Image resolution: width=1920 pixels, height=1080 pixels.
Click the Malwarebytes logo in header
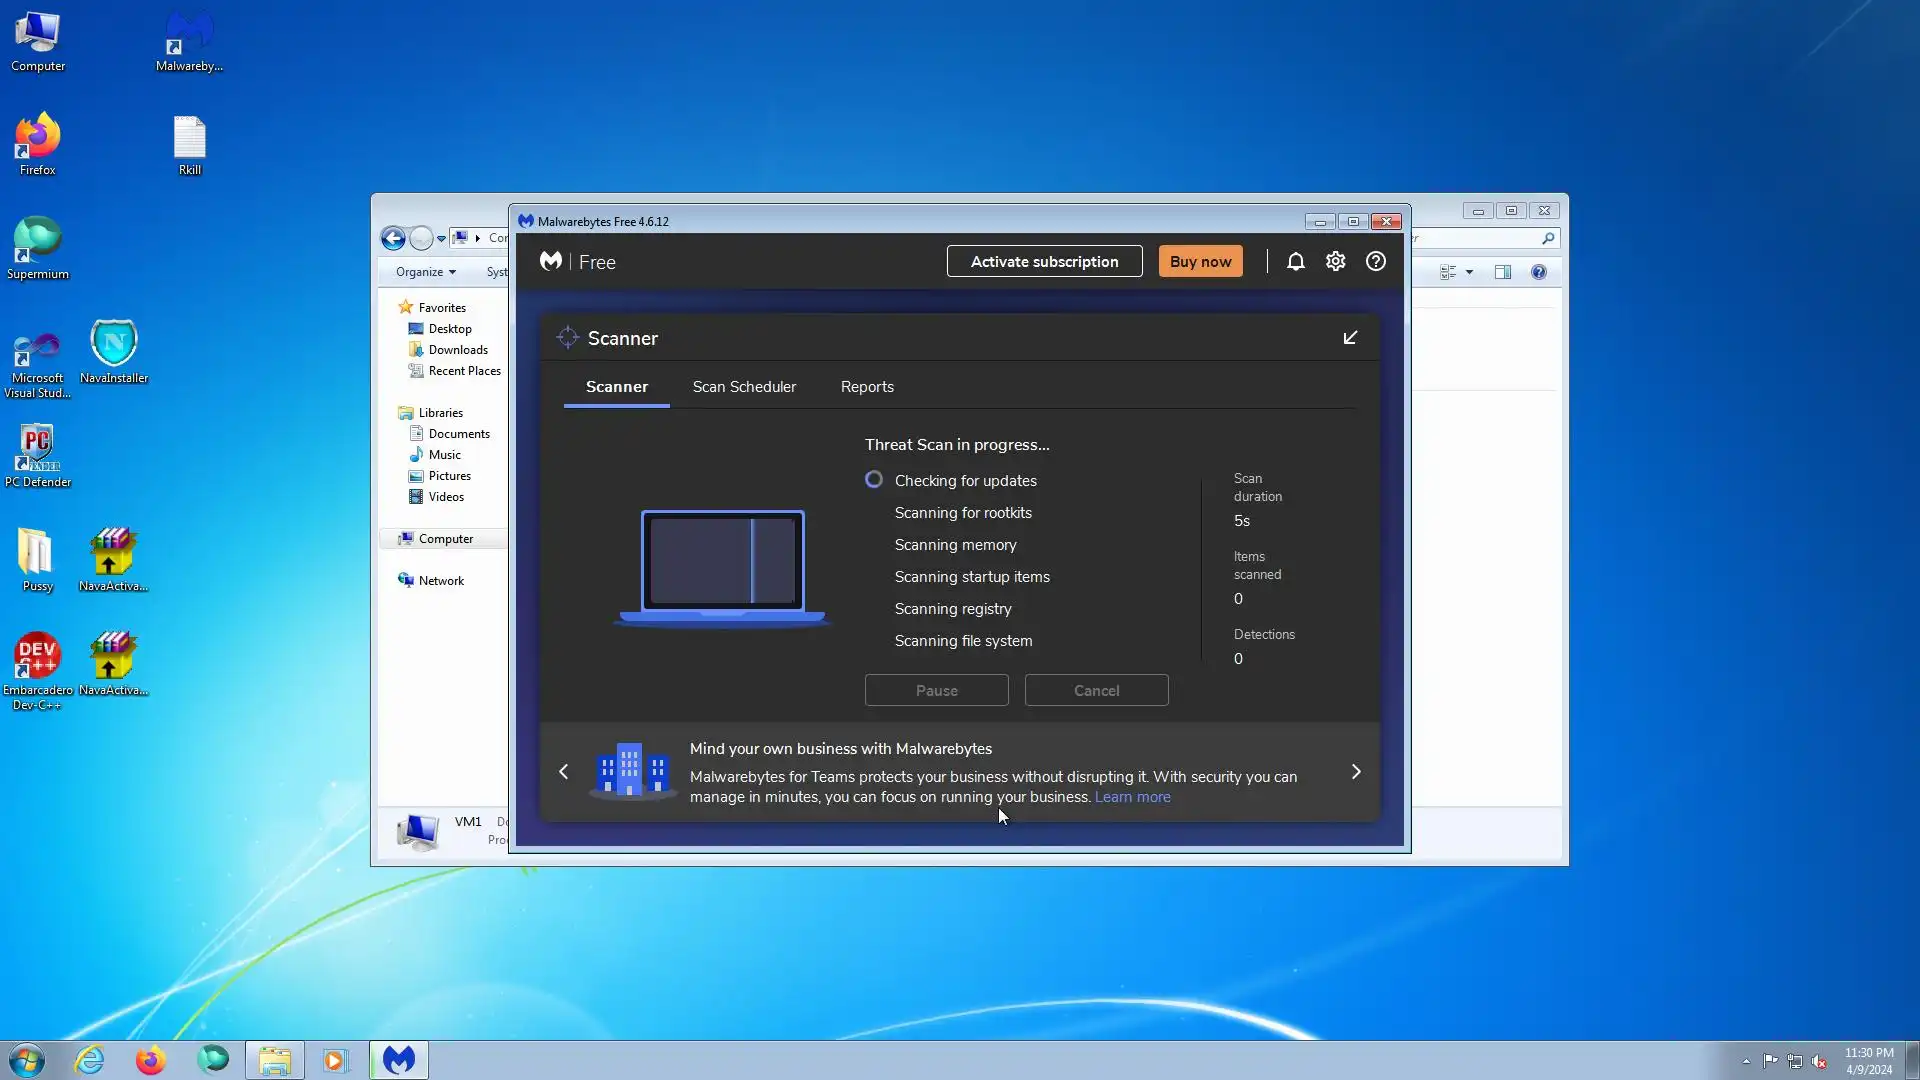pyautogui.click(x=551, y=262)
